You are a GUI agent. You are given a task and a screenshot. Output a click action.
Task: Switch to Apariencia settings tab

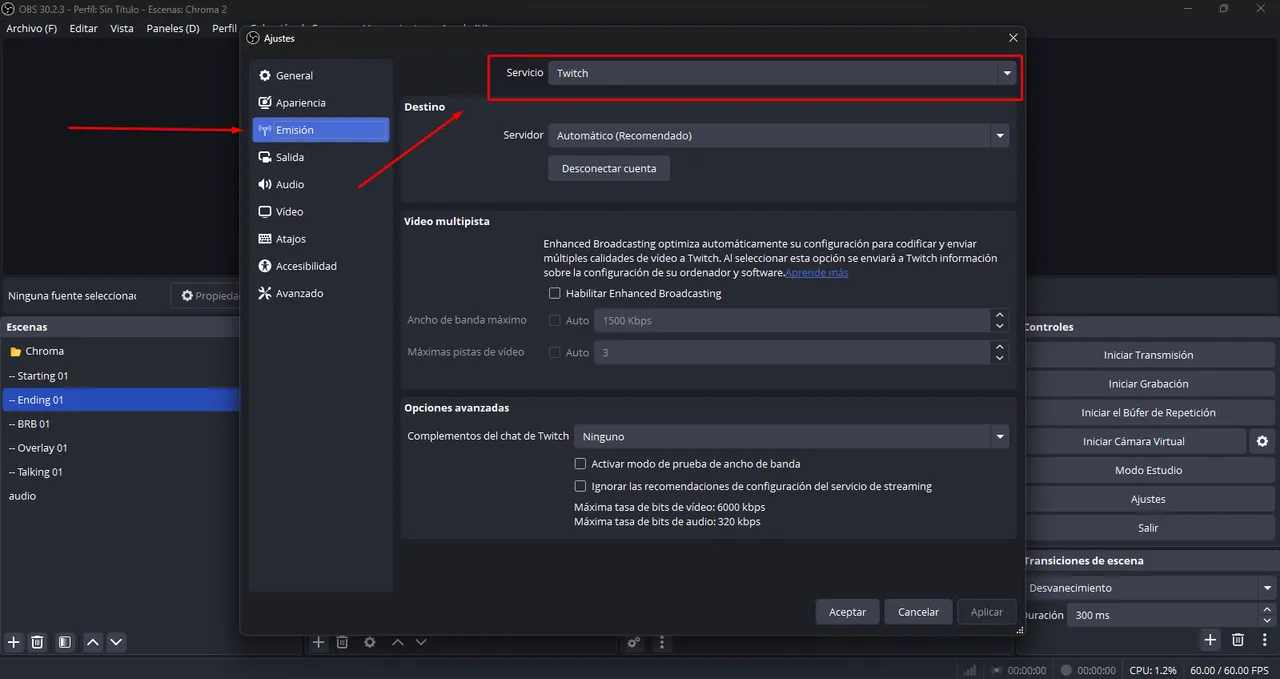[320, 103]
